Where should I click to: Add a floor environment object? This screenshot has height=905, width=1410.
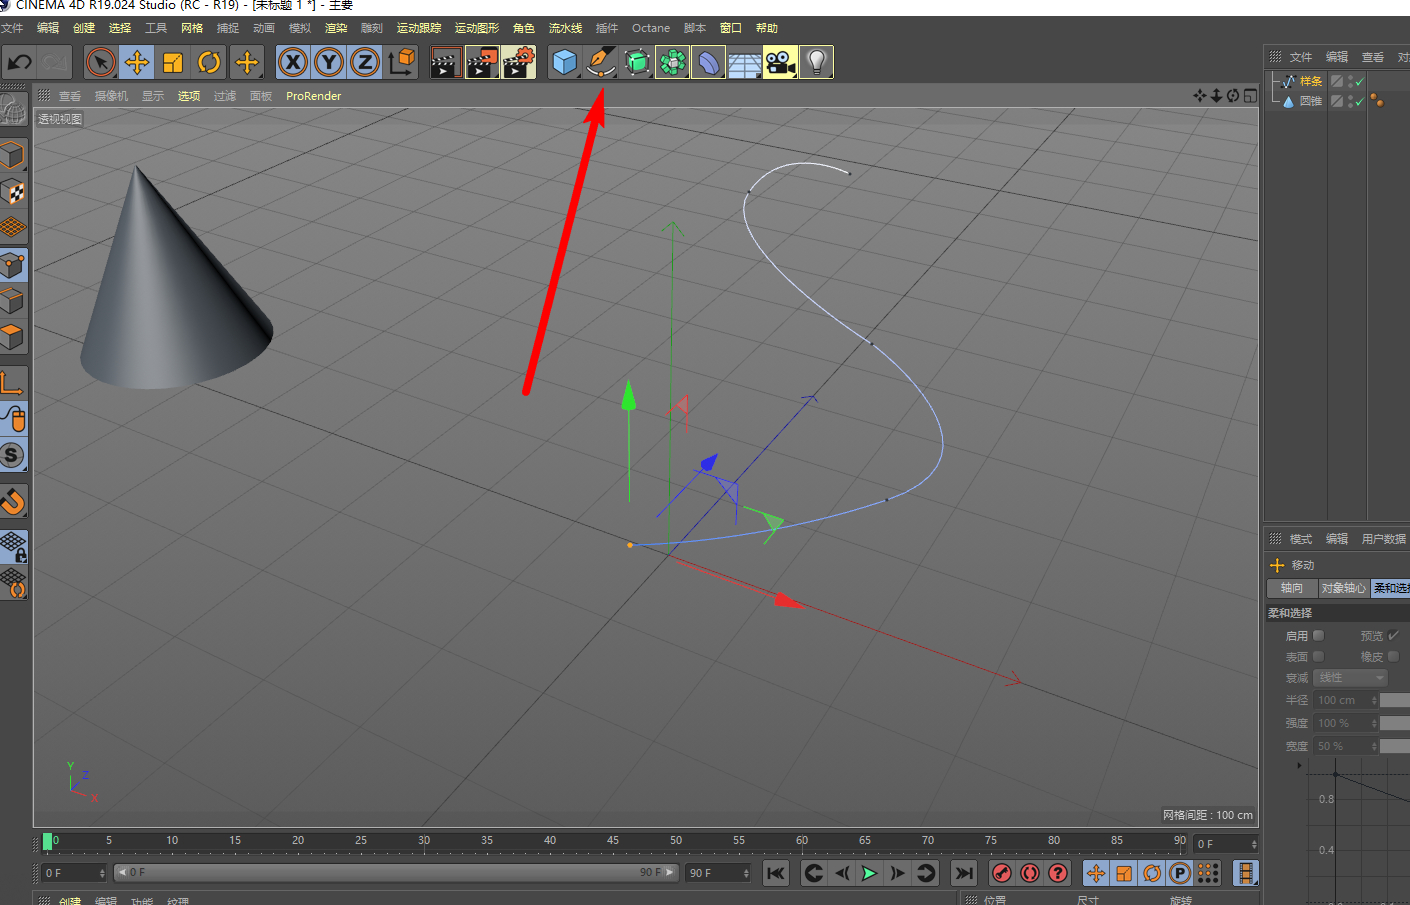(745, 62)
